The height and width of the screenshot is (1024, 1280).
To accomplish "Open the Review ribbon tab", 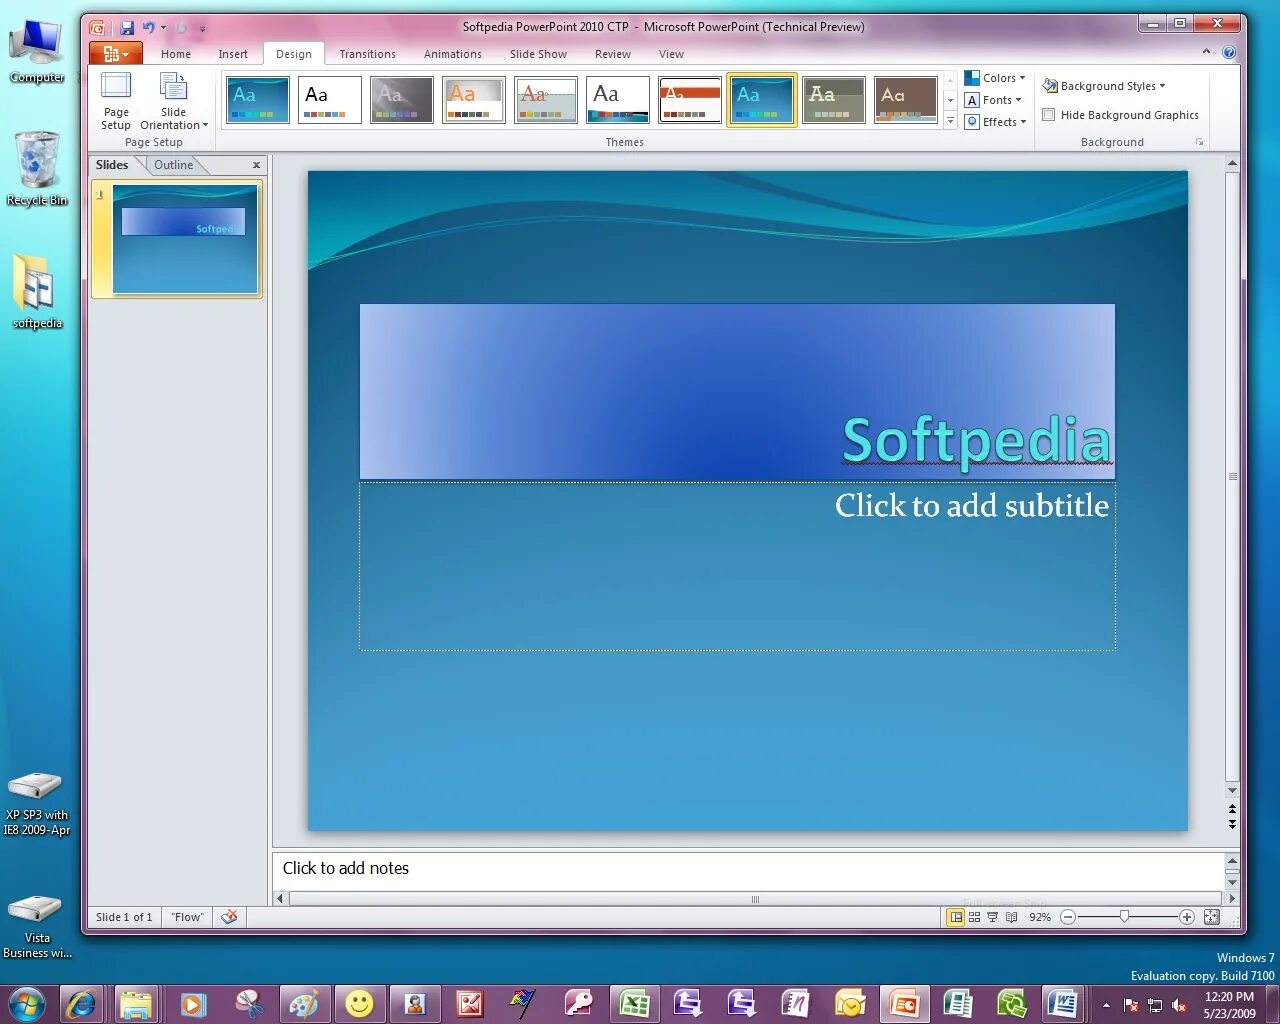I will (x=612, y=54).
